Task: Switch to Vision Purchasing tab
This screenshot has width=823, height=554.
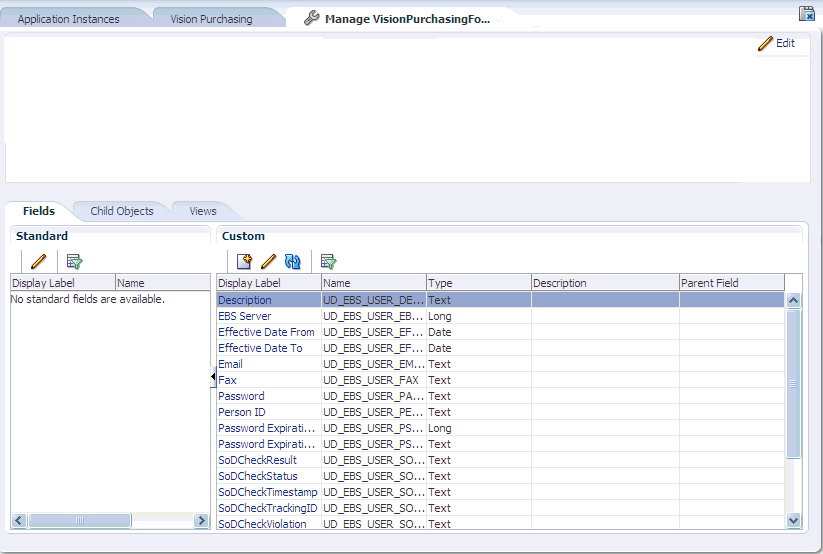Action: click(211, 19)
